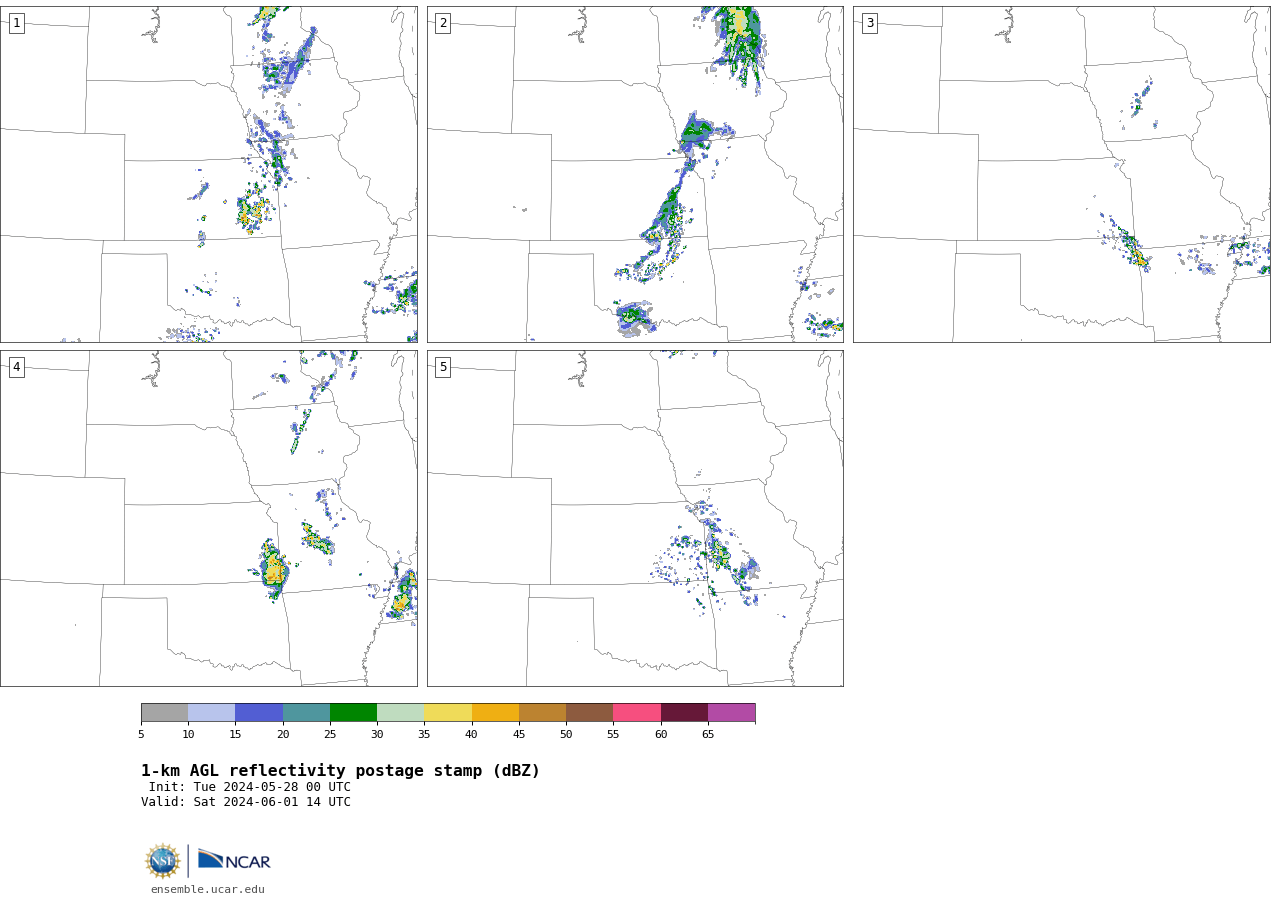This screenshot has width=1280, height=901.
Task: Click the colorbar tick label 20
Action: click(283, 735)
